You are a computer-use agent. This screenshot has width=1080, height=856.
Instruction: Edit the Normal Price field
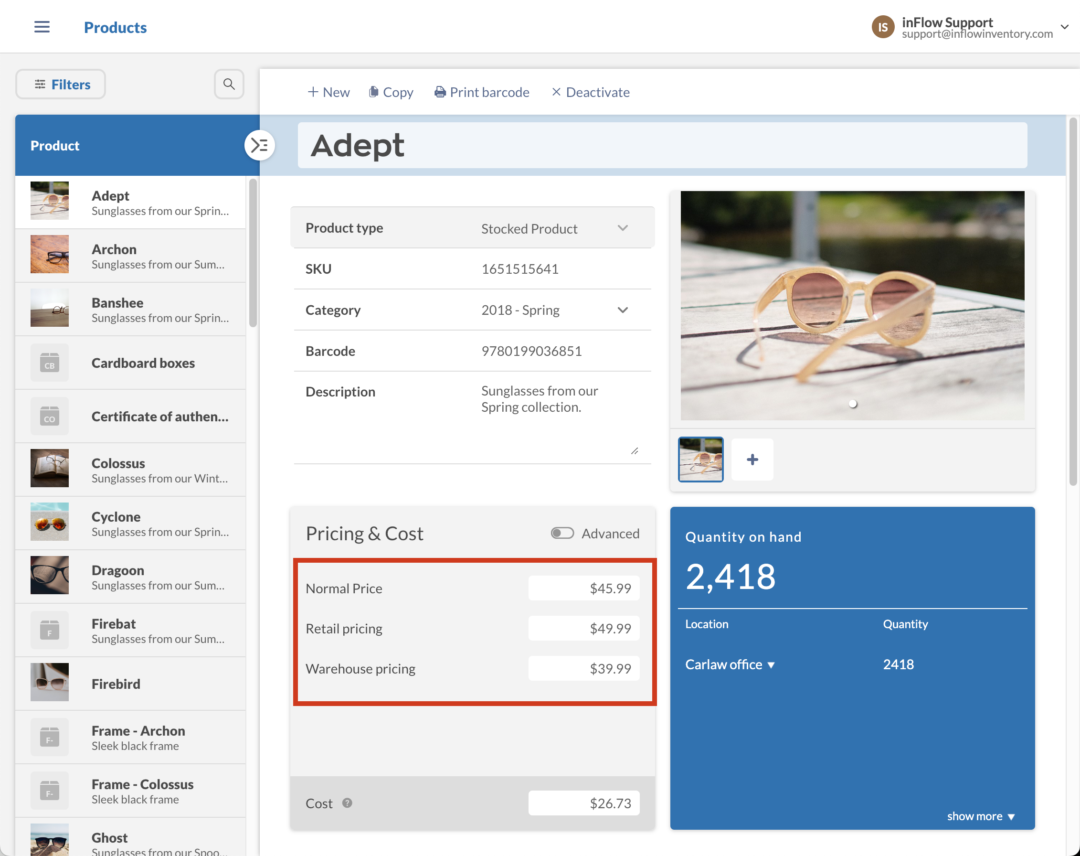[584, 588]
